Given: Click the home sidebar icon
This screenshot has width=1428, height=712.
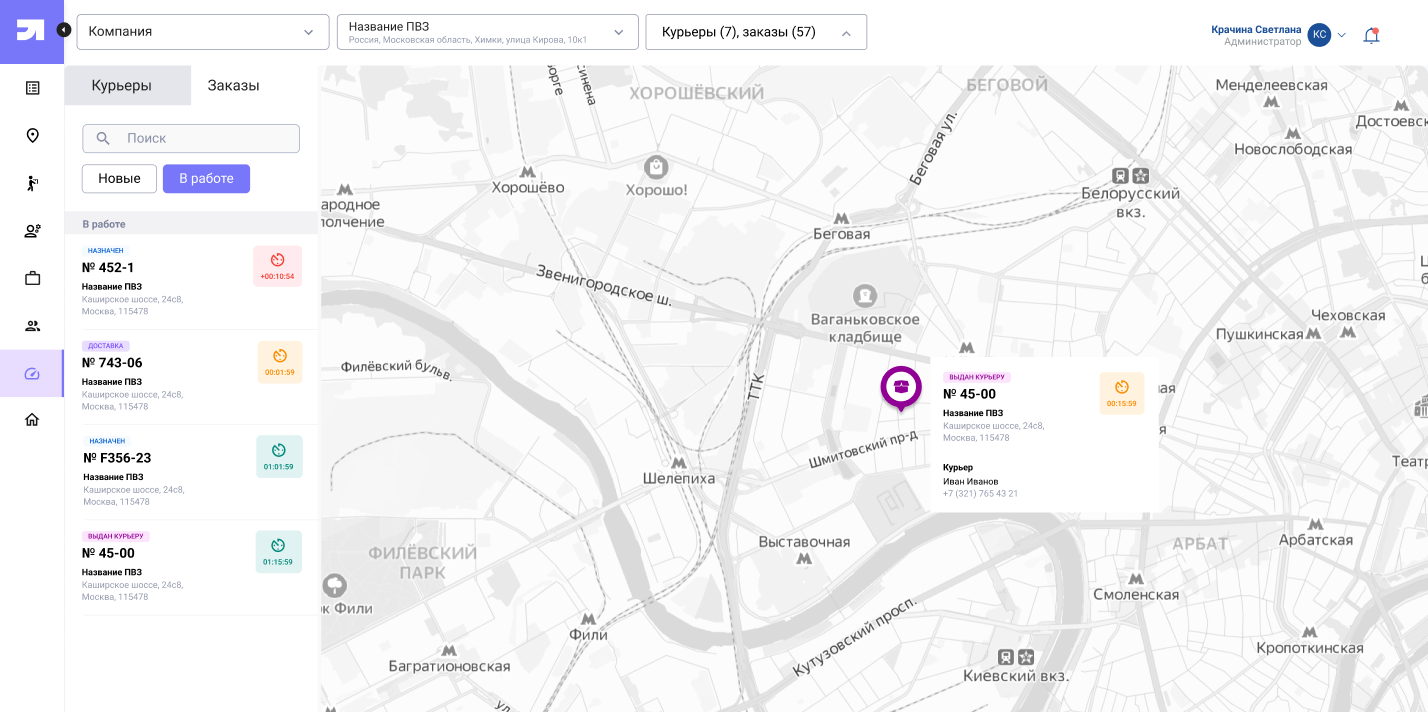Looking at the screenshot, I should coord(32,420).
